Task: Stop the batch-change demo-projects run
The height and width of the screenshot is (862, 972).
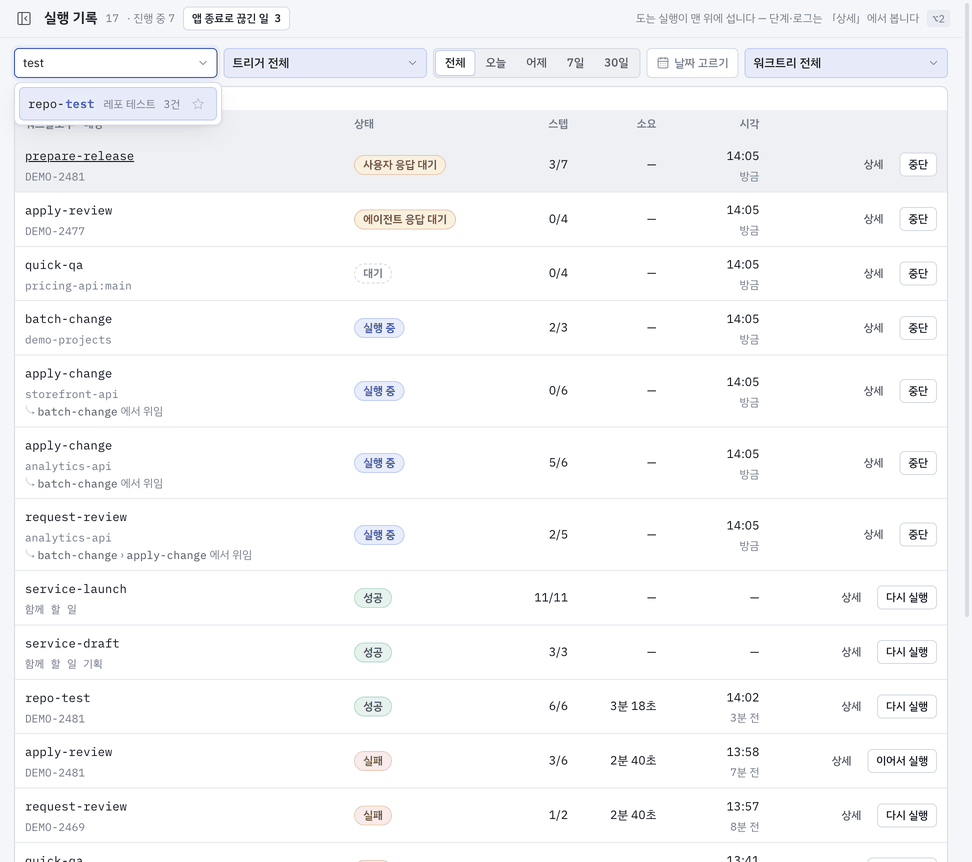Action: point(917,328)
